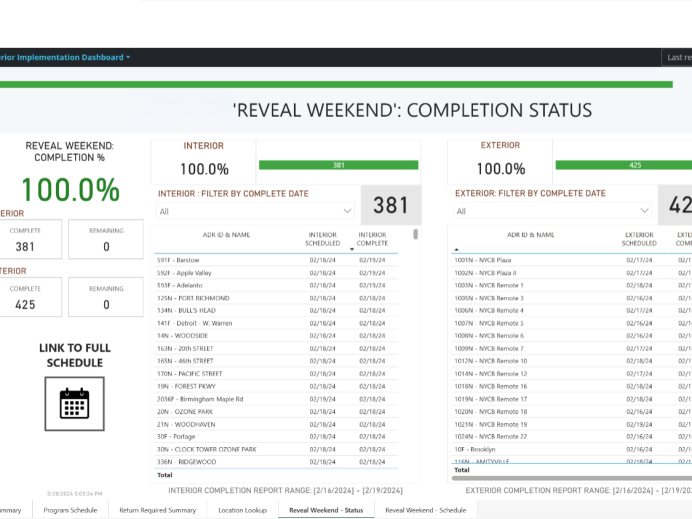
Task: Click sort arrow above exterior ADR ID column
Action: (x=457, y=249)
